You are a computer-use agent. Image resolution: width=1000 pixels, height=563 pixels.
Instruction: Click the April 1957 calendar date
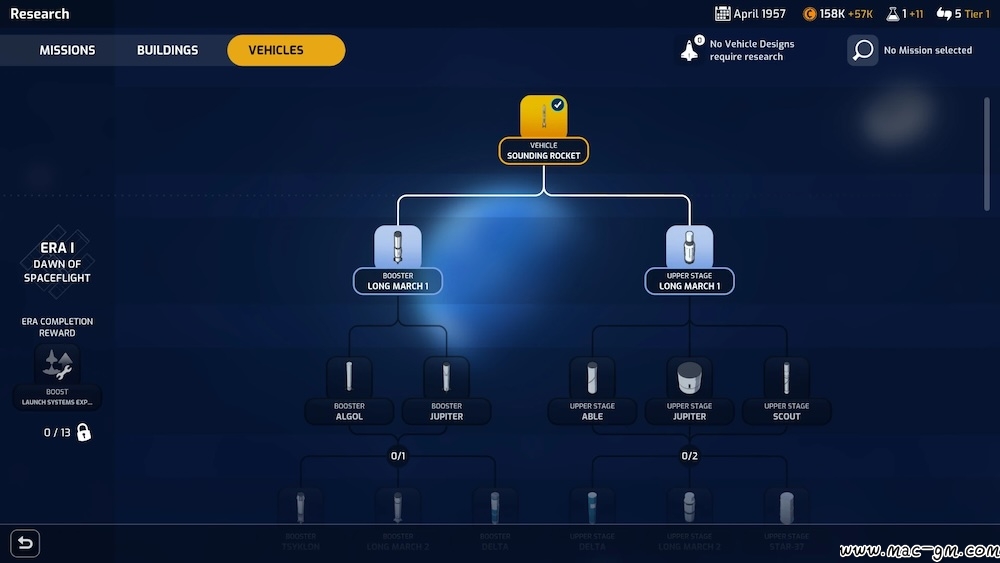750,14
